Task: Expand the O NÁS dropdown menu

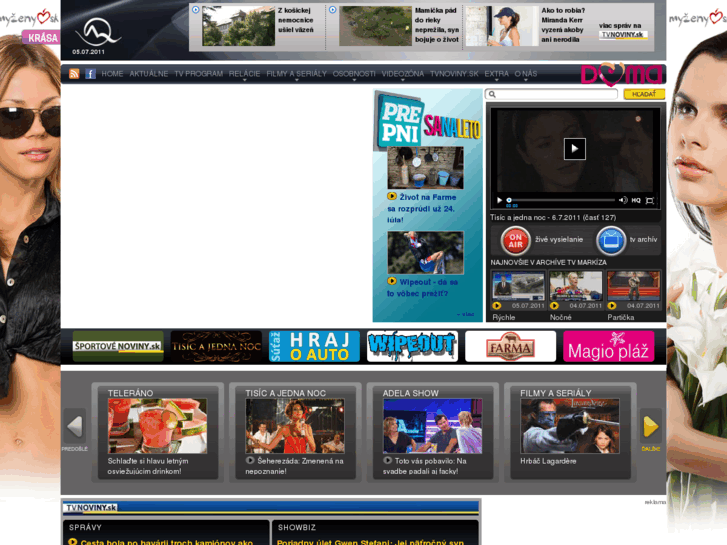Action: [526, 74]
